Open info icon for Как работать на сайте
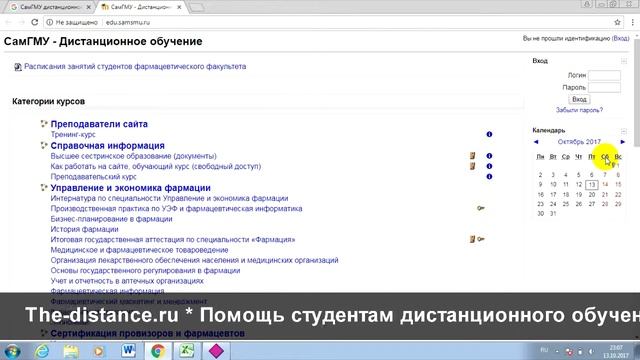Image resolution: width=640 pixels, height=360 pixels. click(x=489, y=167)
